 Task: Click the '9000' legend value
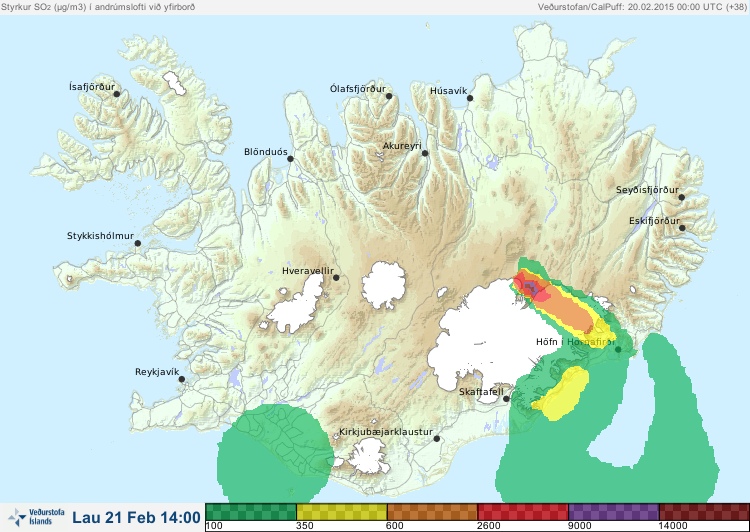pos(580,526)
